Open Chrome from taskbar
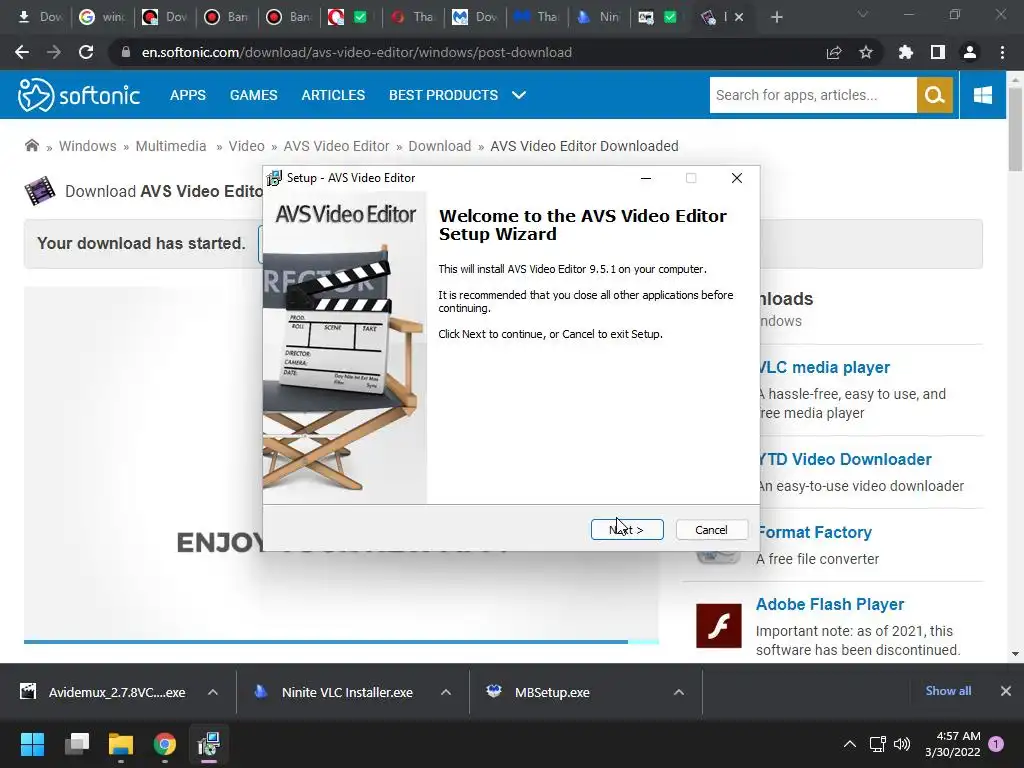This screenshot has width=1024, height=768. click(x=165, y=744)
